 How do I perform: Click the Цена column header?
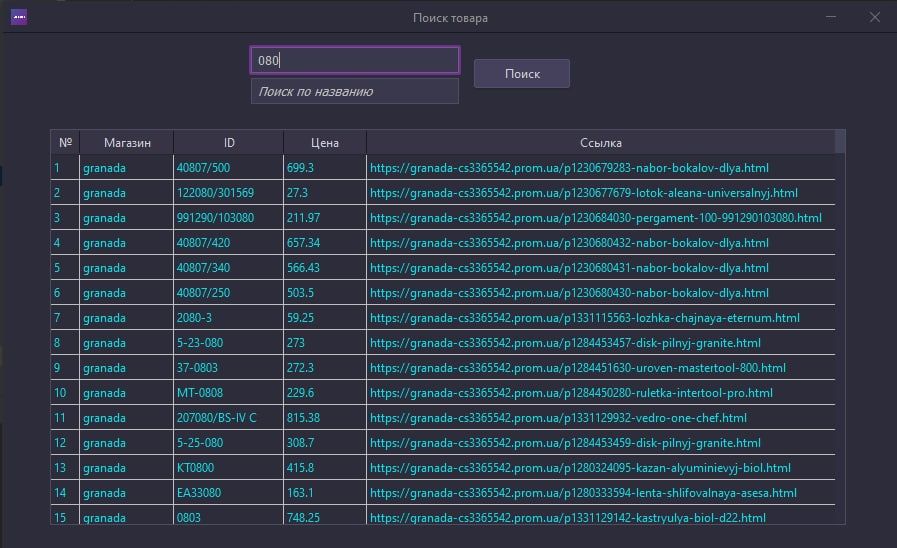click(x=324, y=142)
